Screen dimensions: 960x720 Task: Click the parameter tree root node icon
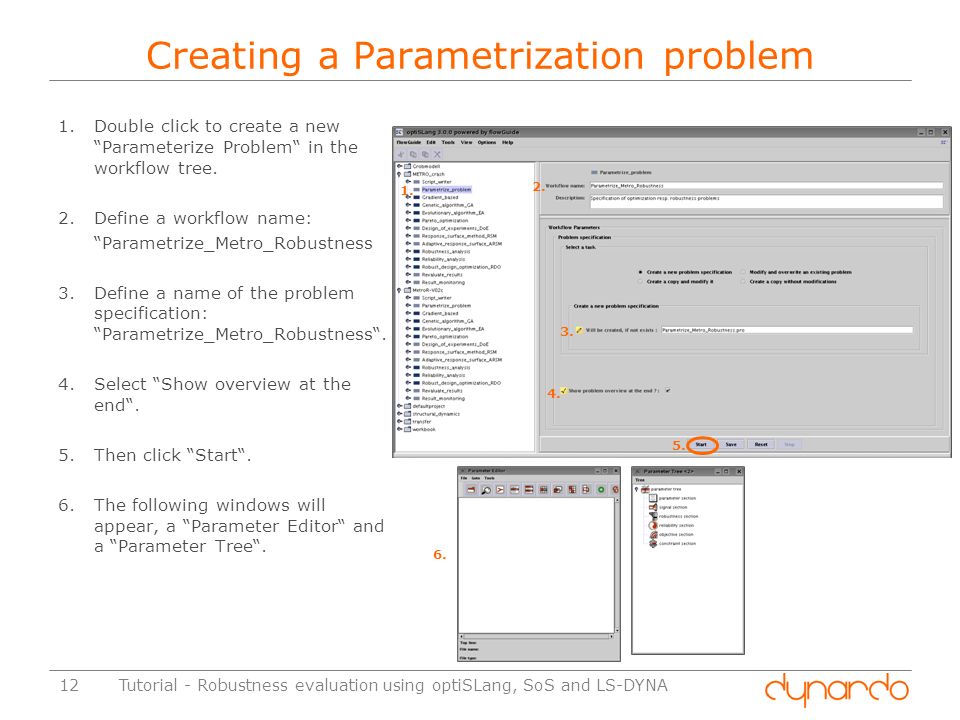pyautogui.click(x=645, y=489)
